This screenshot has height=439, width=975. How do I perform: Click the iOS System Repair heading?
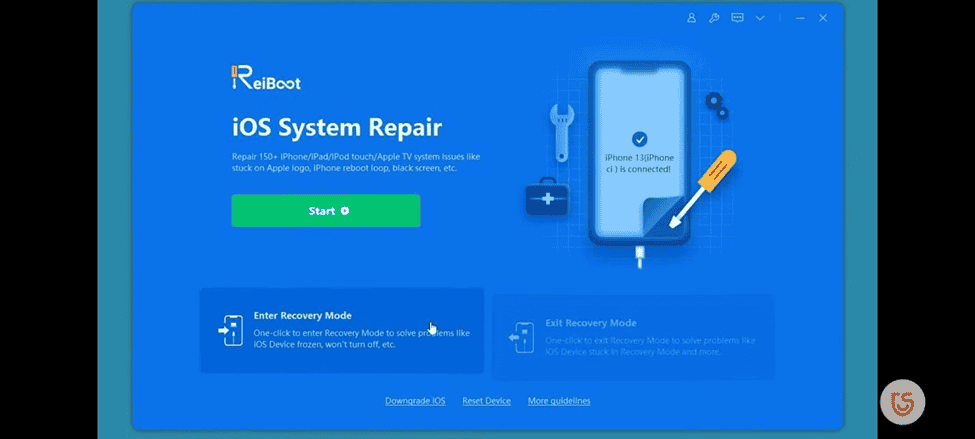click(x=337, y=127)
